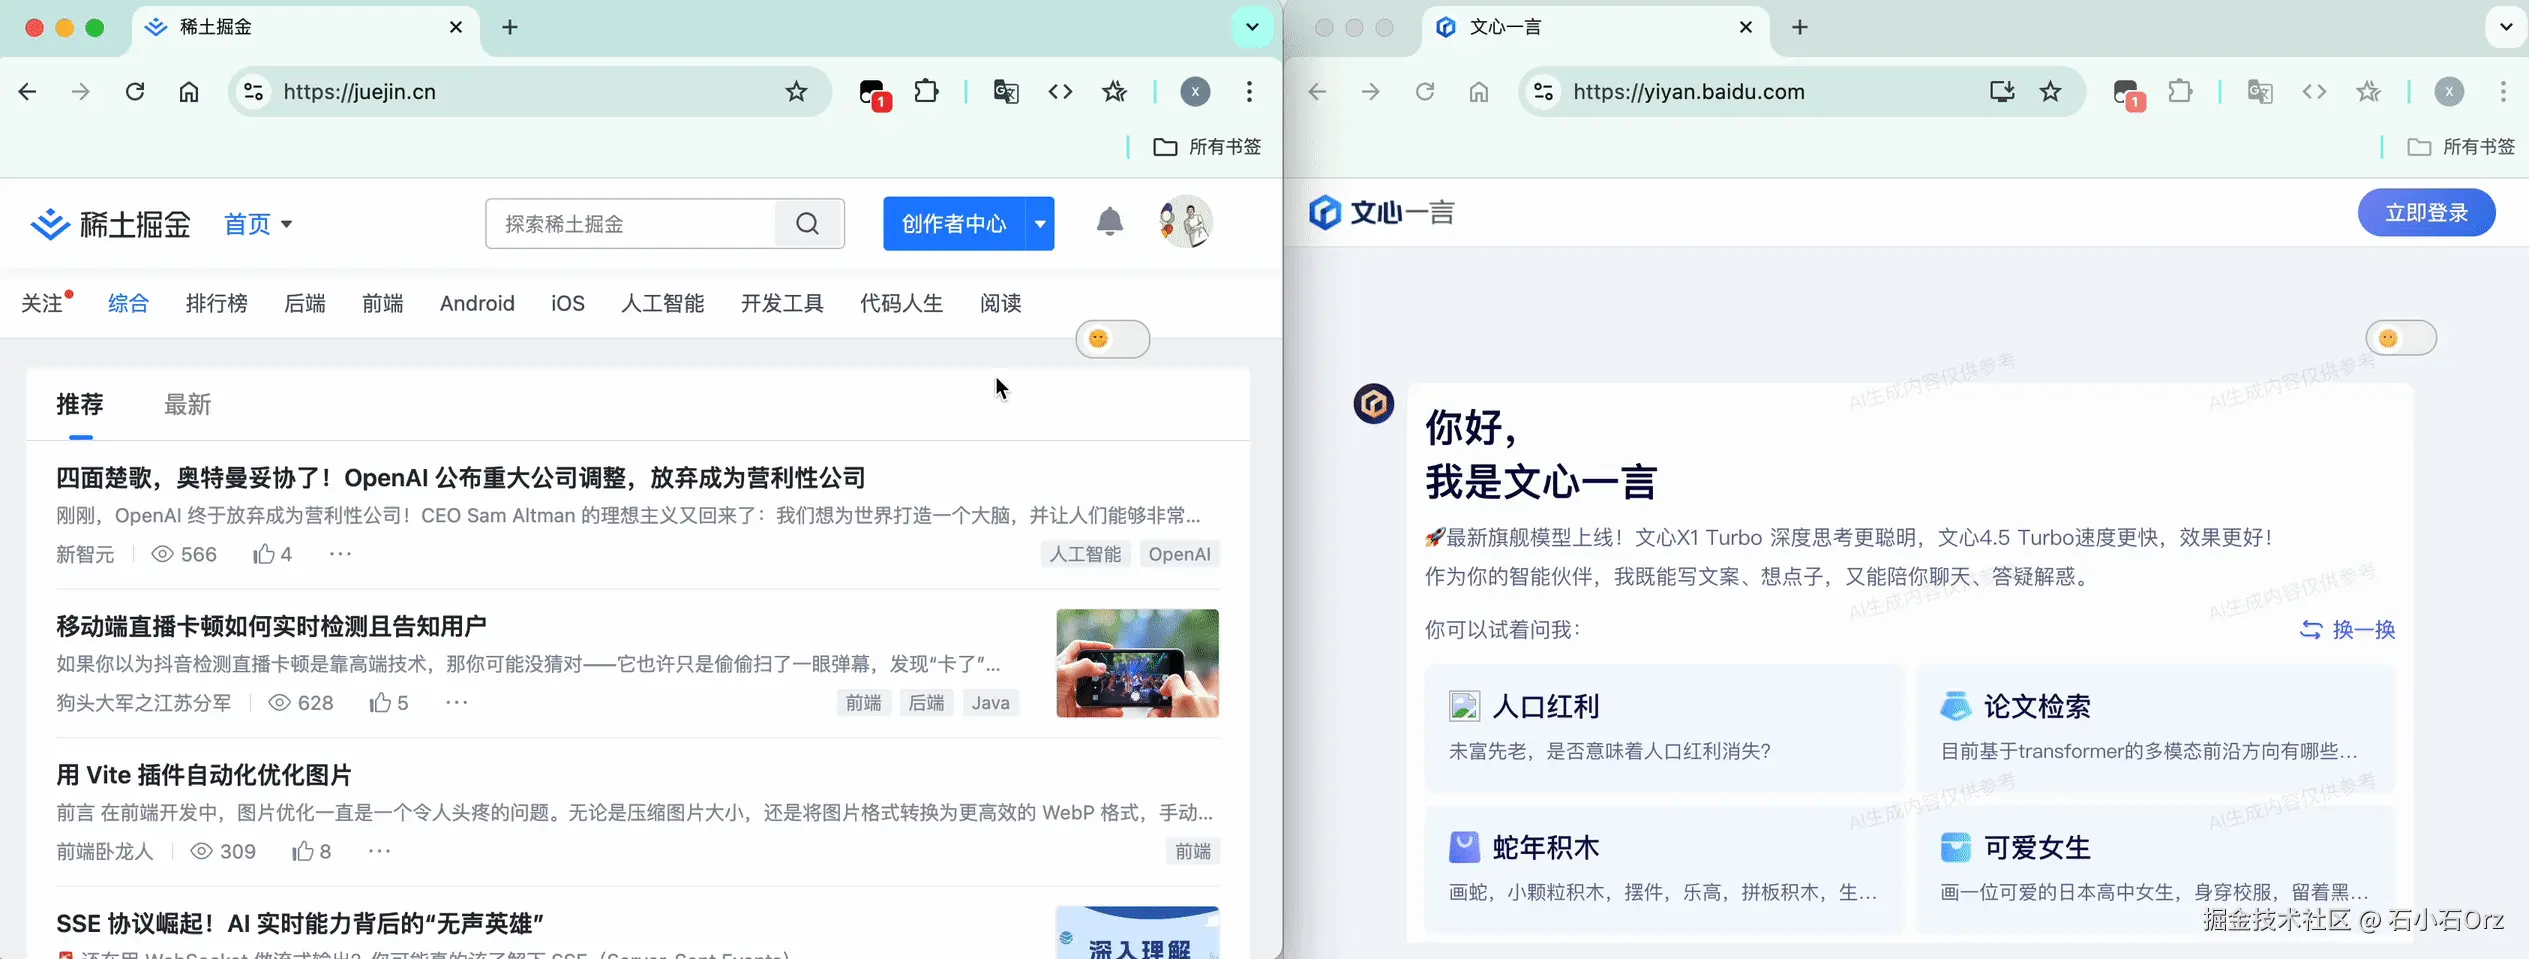Open Chrome menu in juejin window
The image size is (2529, 959).
pyautogui.click(x=1249, y=92)
